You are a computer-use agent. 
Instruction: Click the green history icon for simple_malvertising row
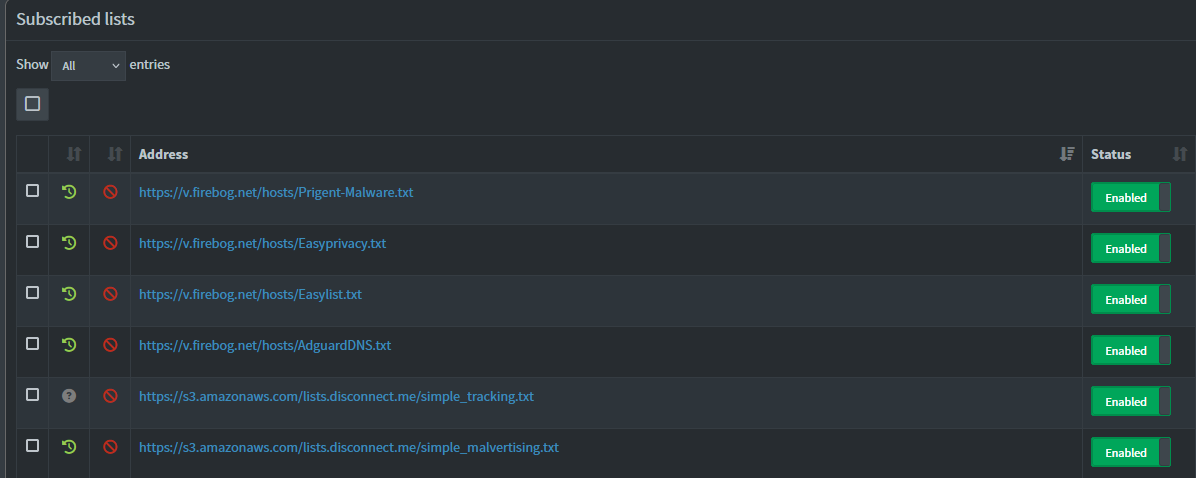69,447
